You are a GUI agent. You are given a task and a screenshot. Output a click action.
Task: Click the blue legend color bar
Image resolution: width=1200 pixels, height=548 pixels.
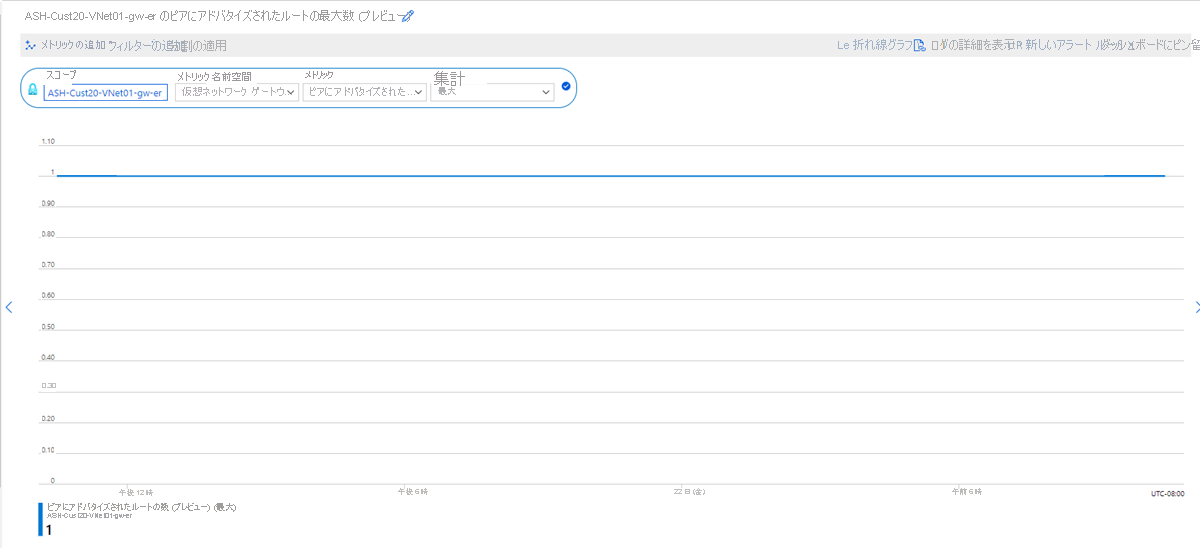pos(41,519)
